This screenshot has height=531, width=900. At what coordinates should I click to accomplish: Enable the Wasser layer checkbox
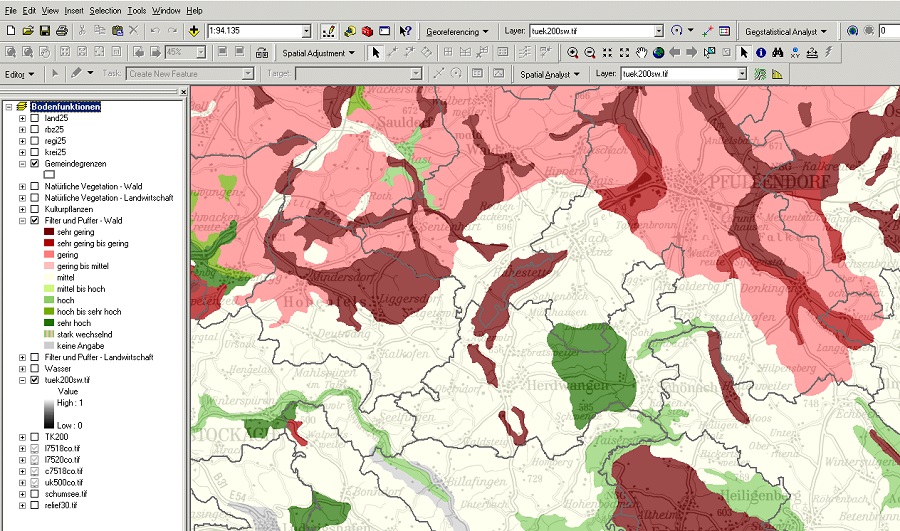pyautogui.click(x=35, y=369)
